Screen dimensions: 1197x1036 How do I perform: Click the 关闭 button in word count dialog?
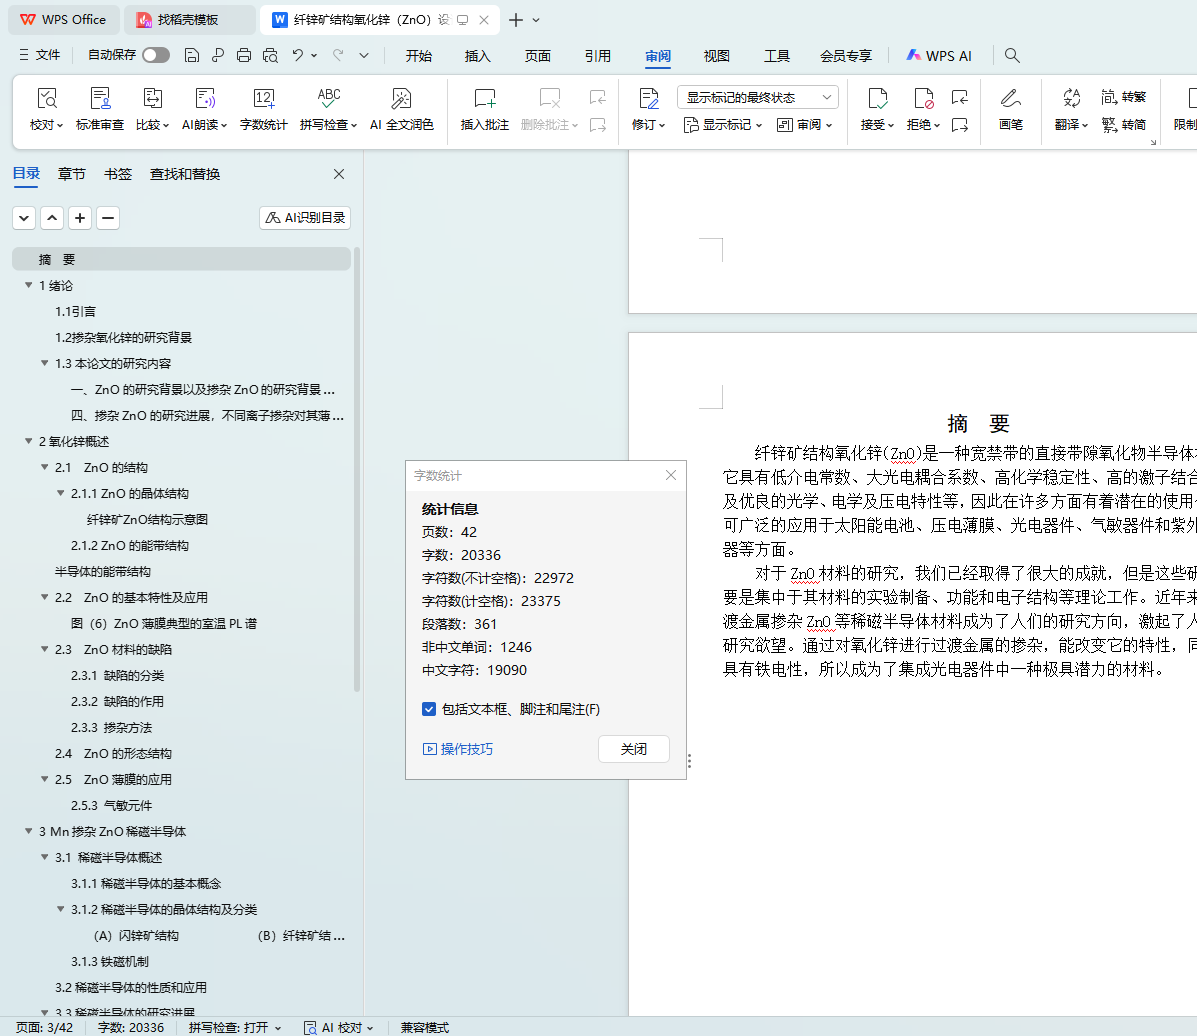(633, 749)
